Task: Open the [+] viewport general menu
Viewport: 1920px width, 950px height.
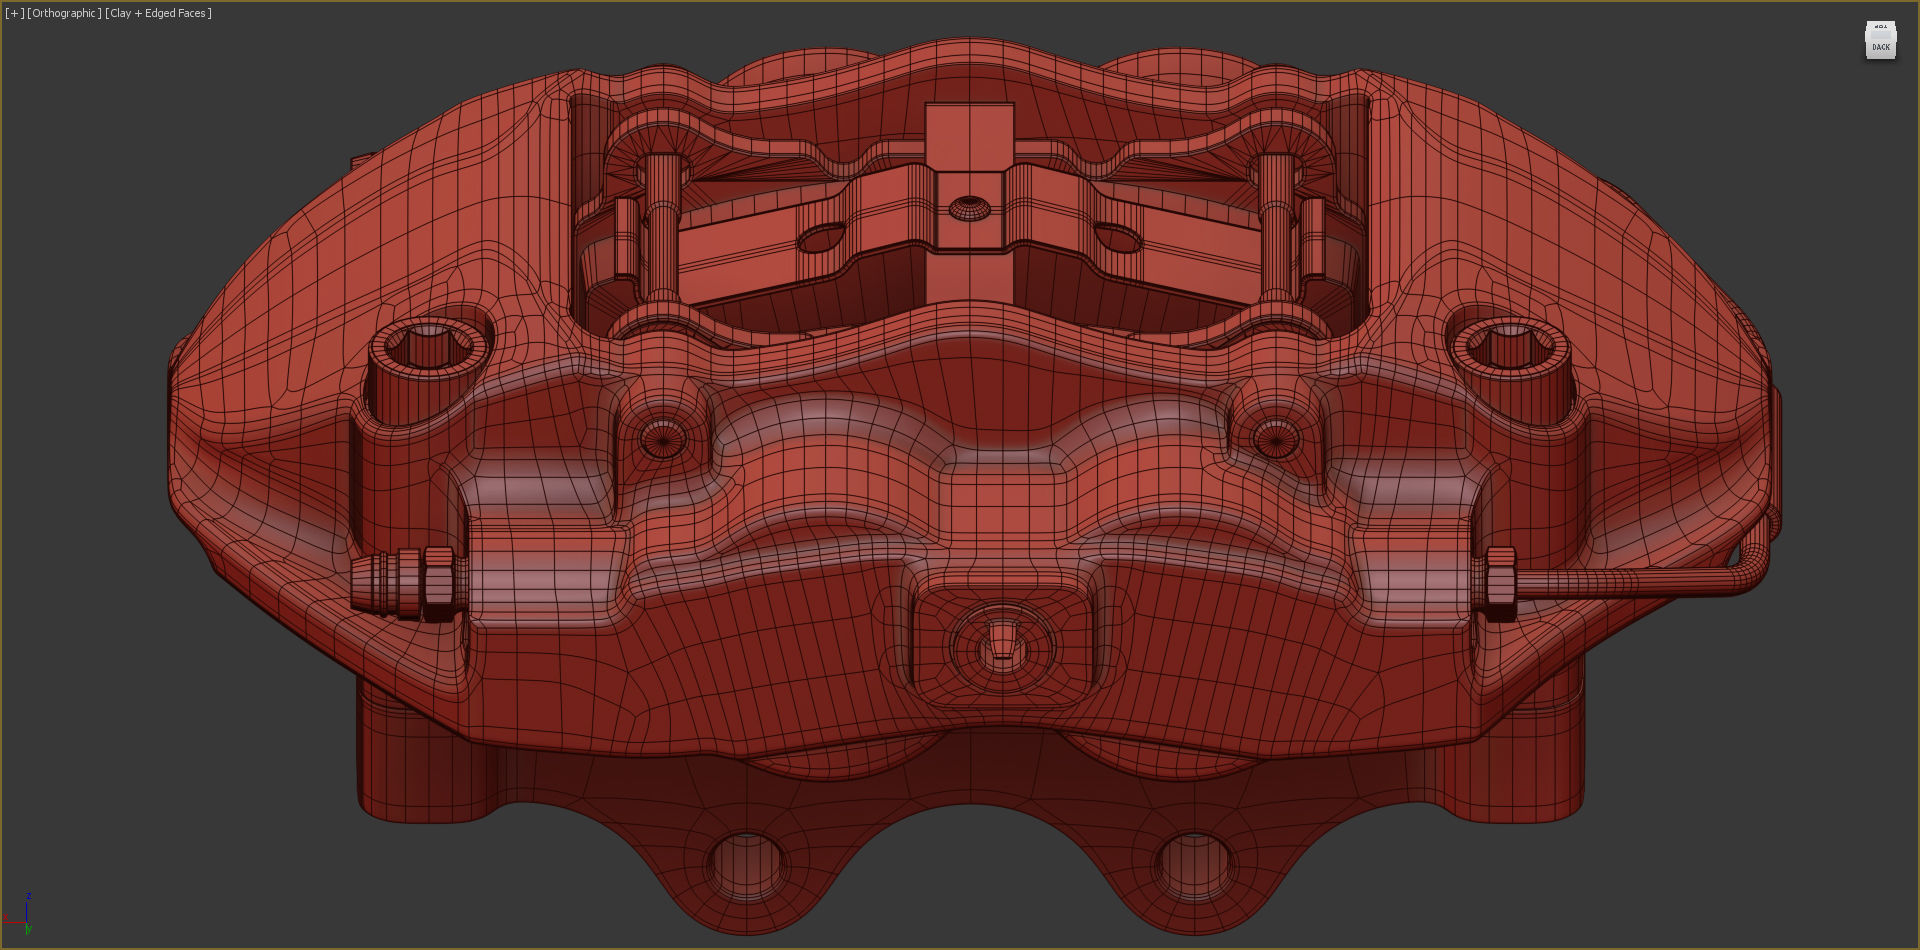Action: (14, 13)
